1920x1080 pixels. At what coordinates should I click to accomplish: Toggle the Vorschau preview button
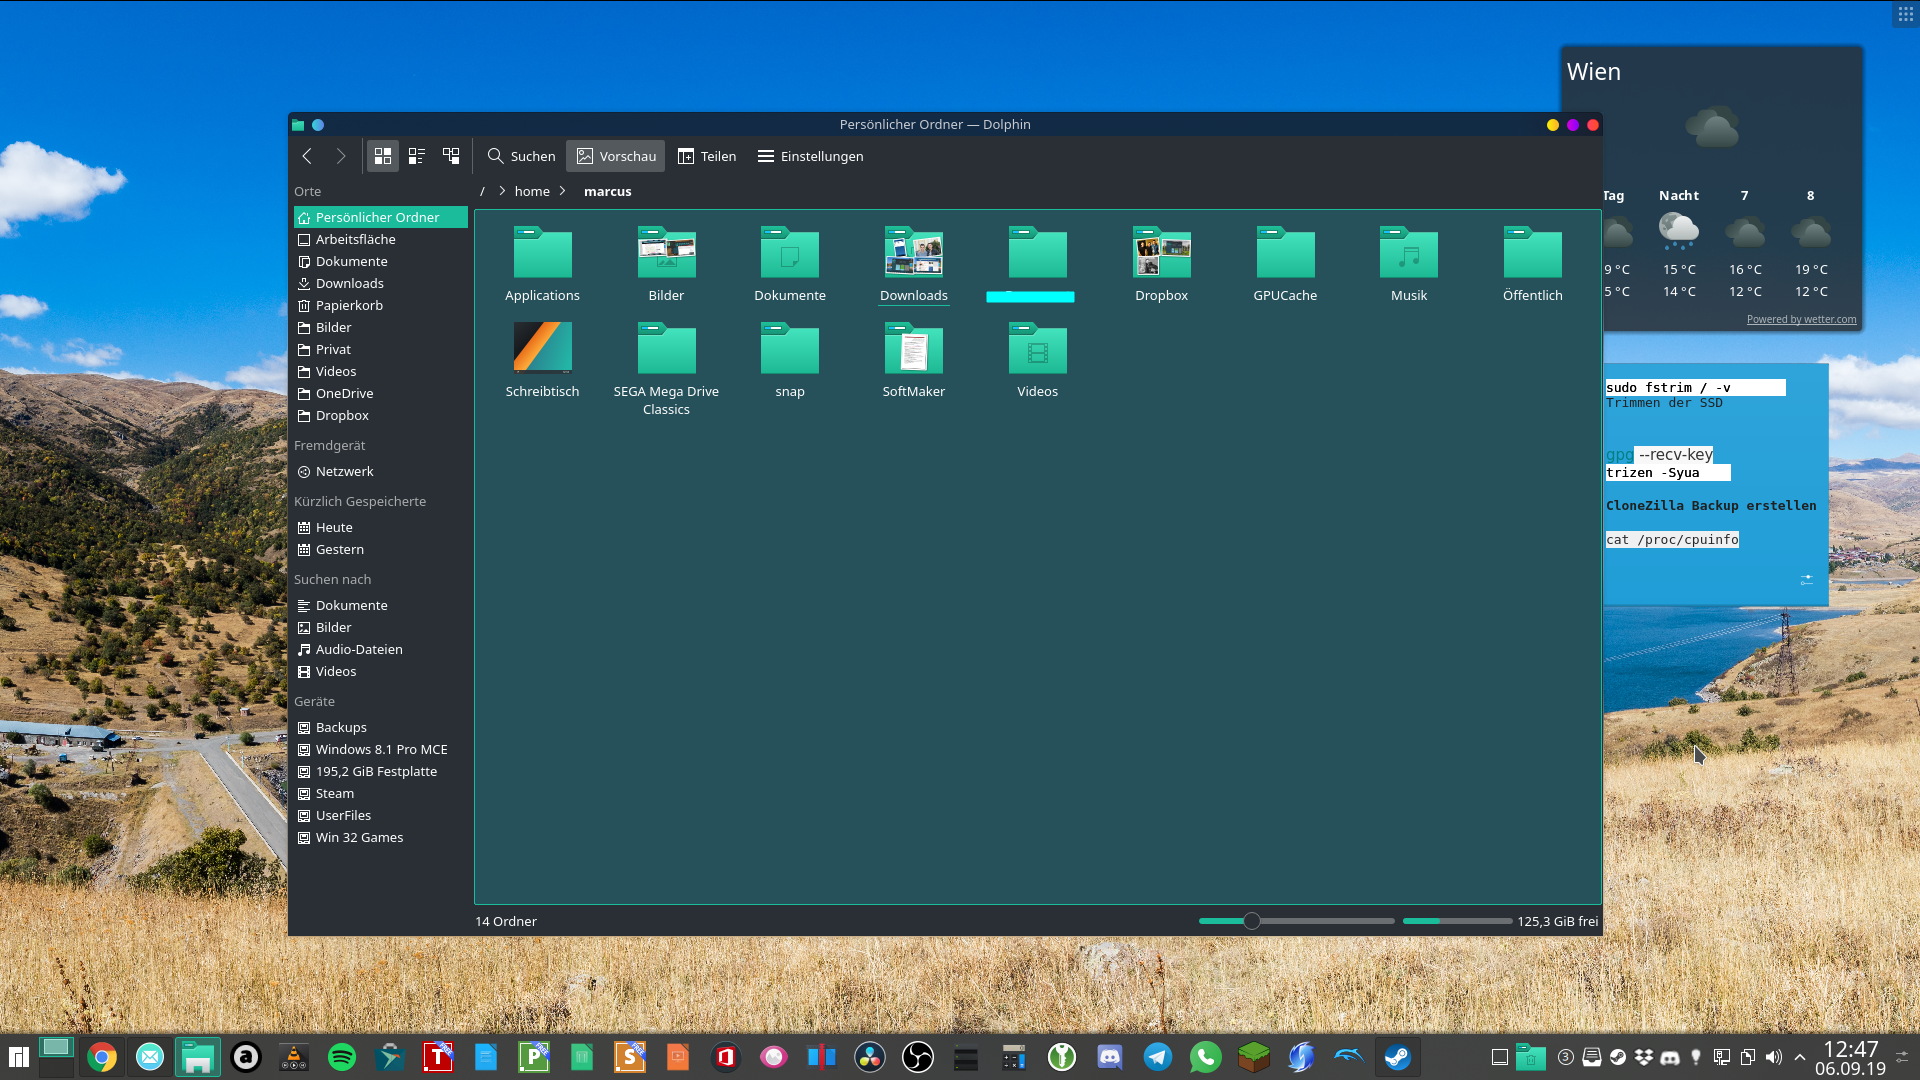(616, 156)
